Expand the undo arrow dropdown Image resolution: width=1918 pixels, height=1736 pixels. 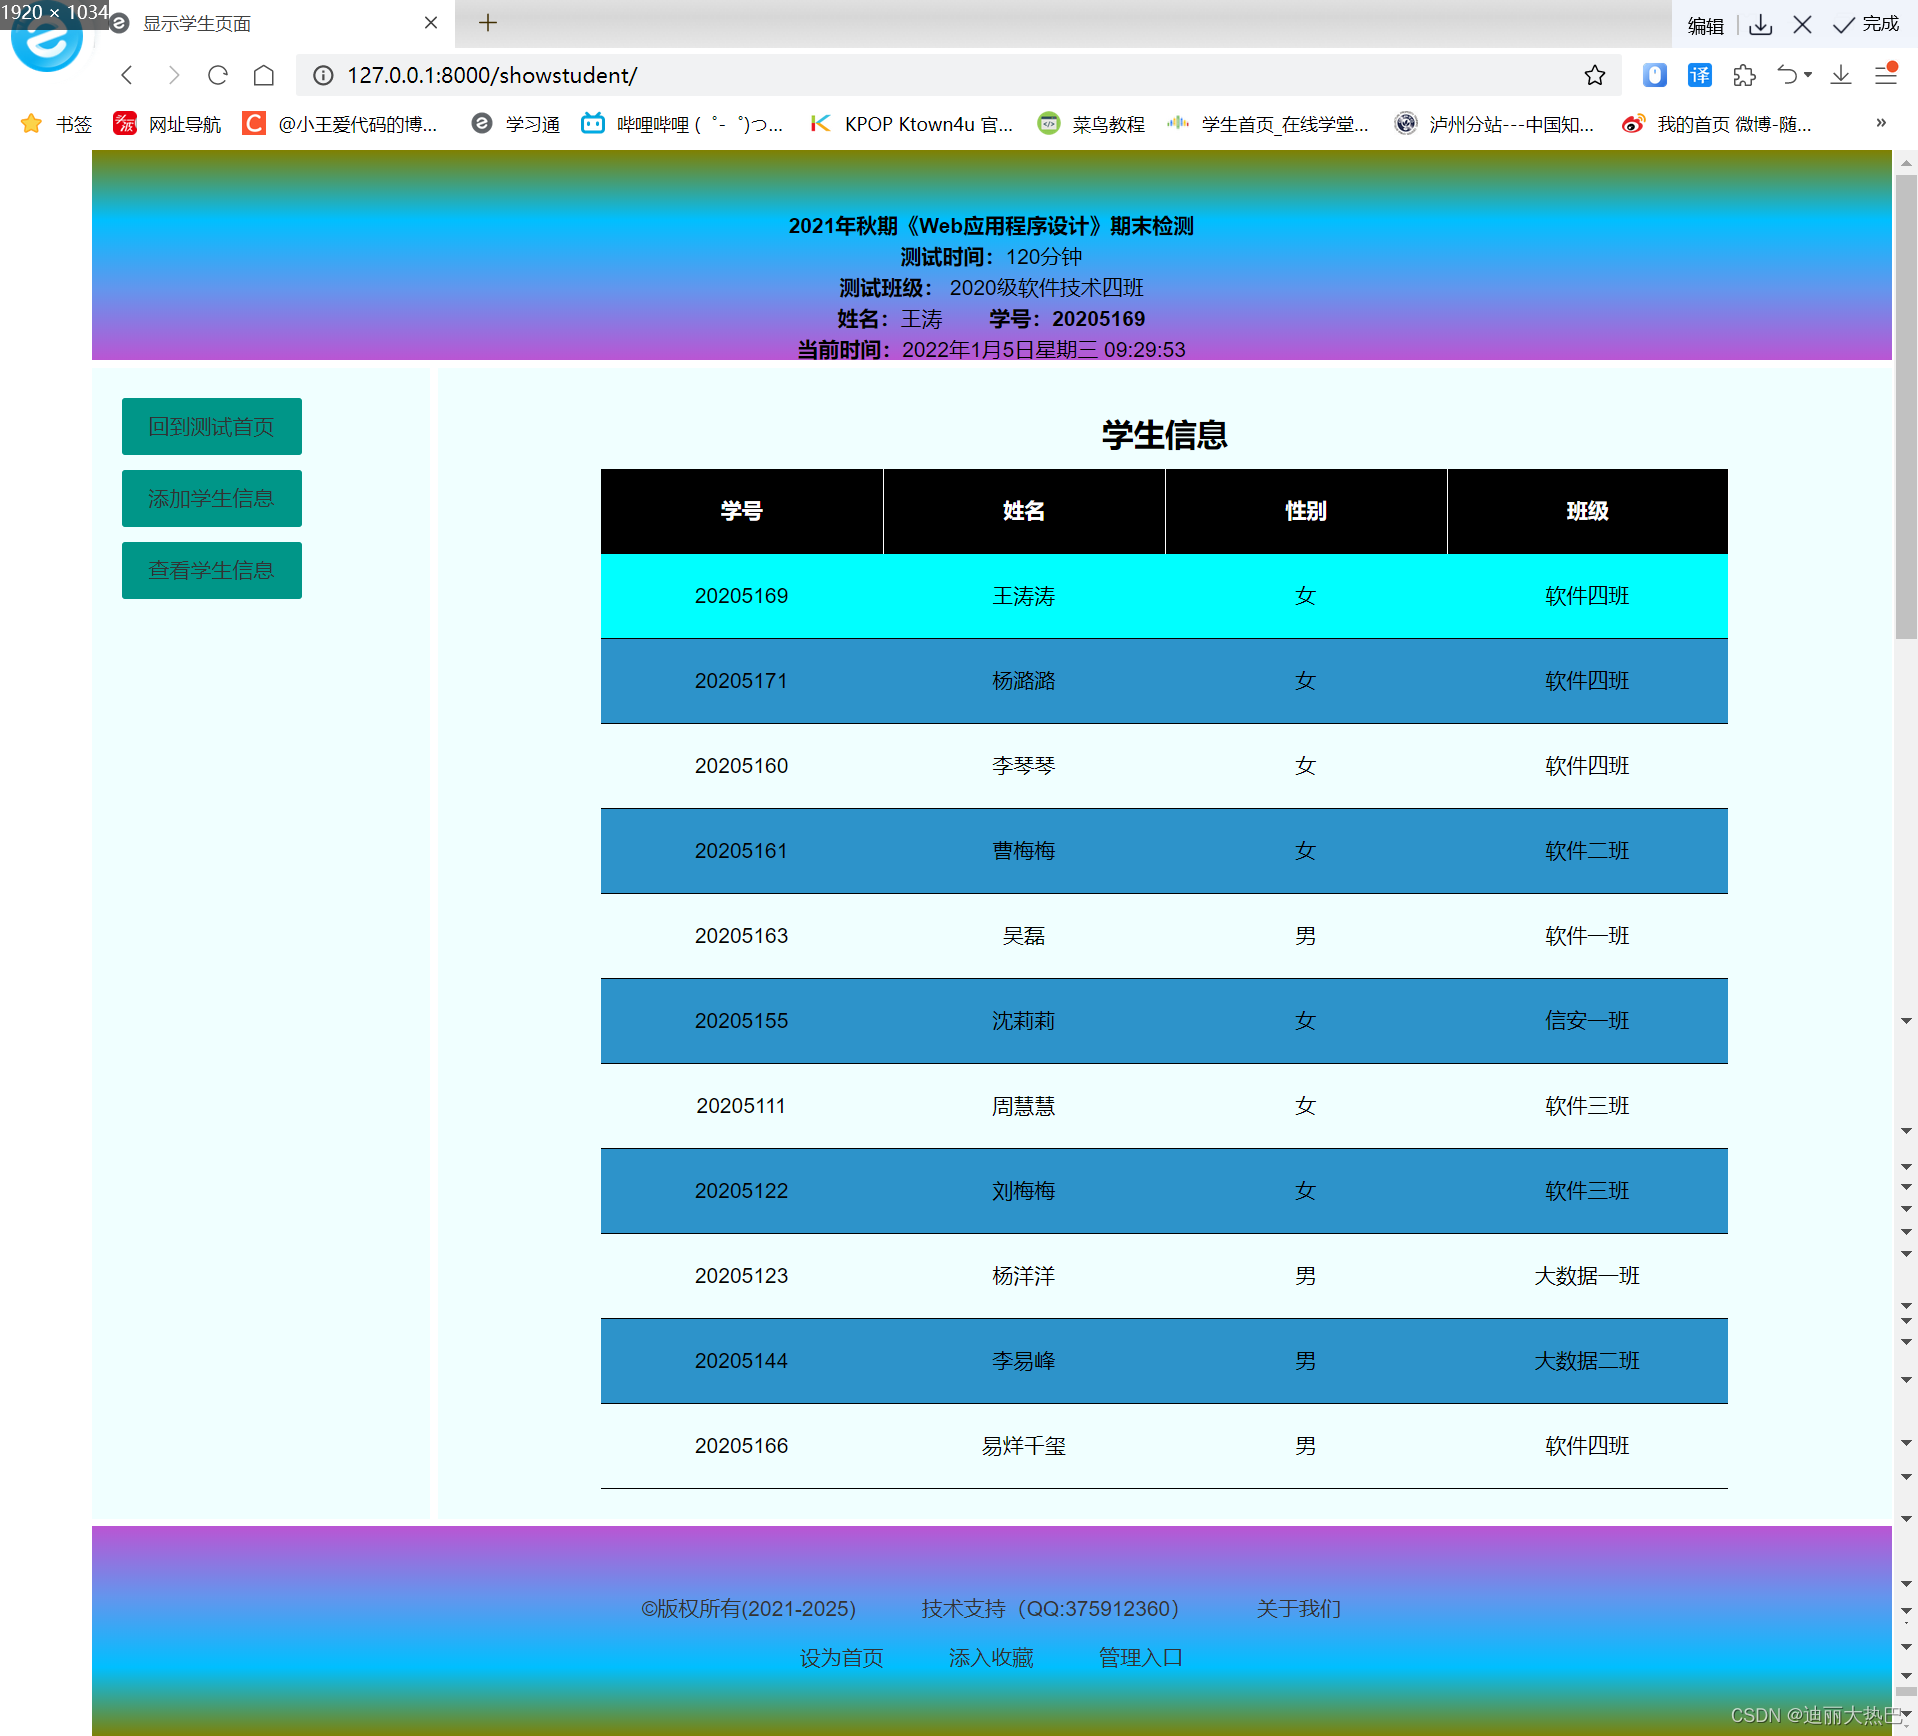click(x=1808, y=75)
